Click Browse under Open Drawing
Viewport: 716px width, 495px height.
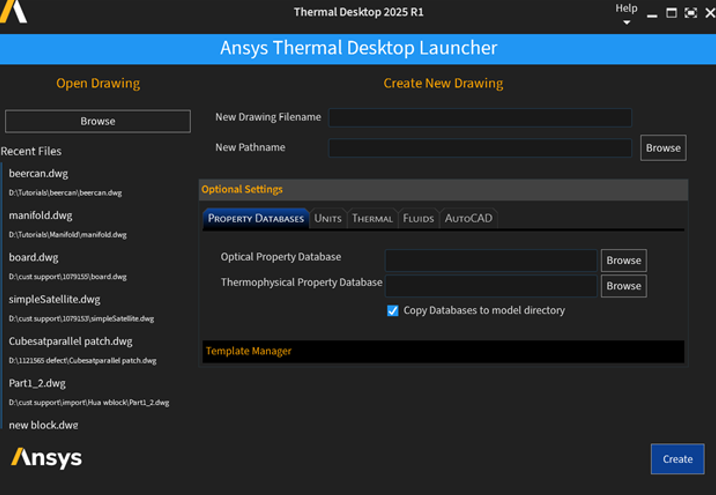(98, 121)
